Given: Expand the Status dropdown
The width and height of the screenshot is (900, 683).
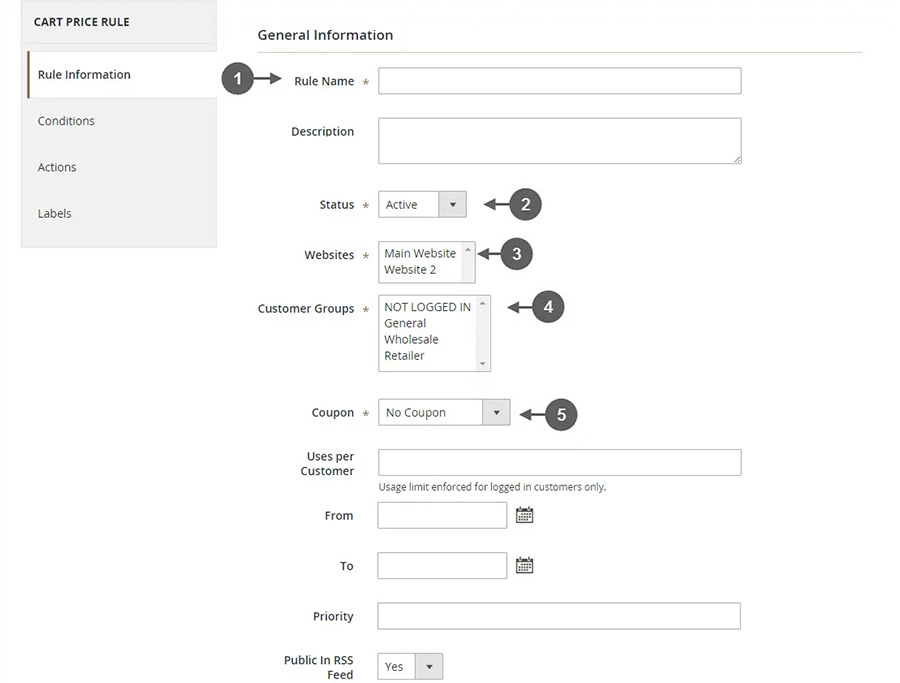Looking at the screenshot, I should tap(422, 205).
